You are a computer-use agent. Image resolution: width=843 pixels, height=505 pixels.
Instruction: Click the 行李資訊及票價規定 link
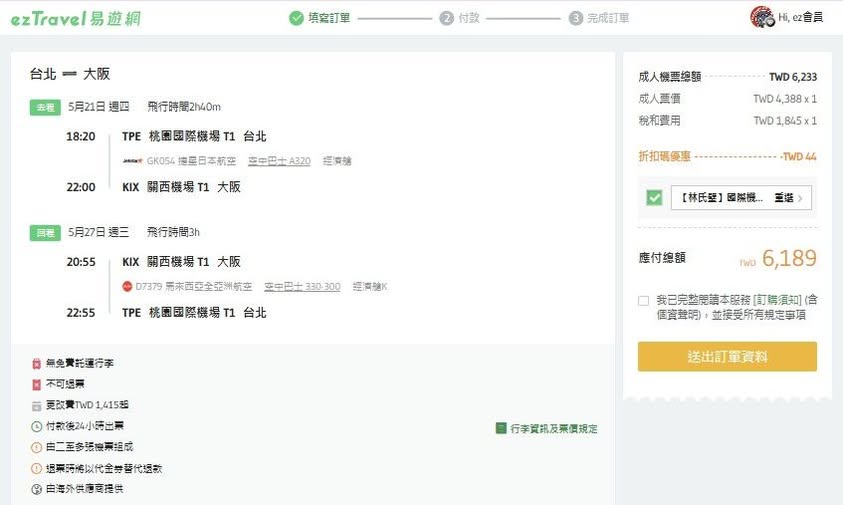(x=553, y=428)
